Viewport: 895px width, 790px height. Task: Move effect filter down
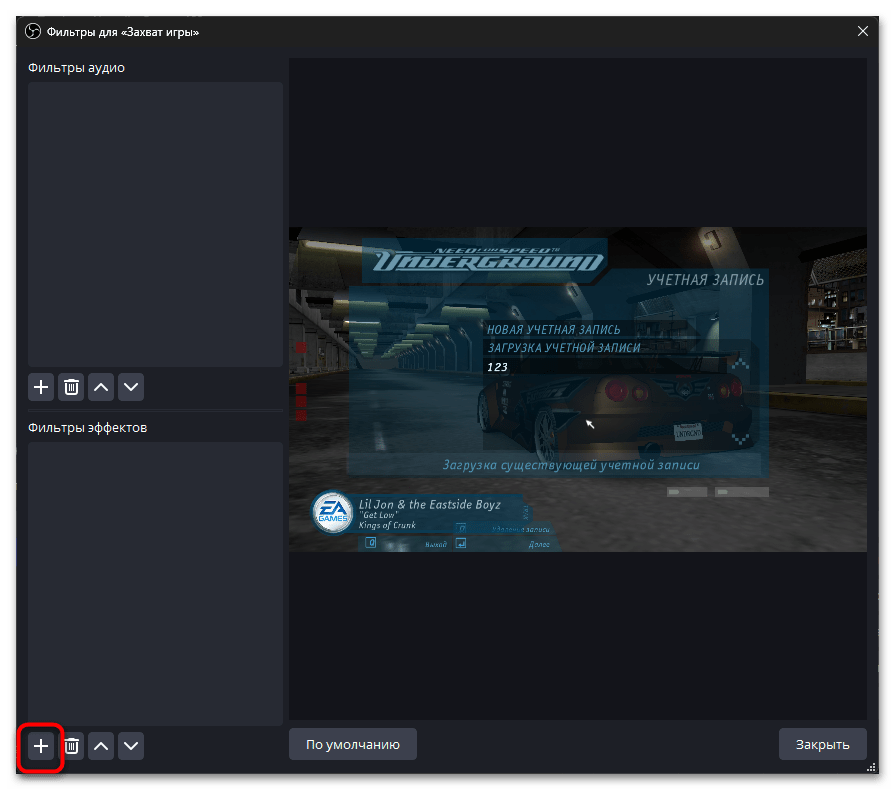point(131,746)
